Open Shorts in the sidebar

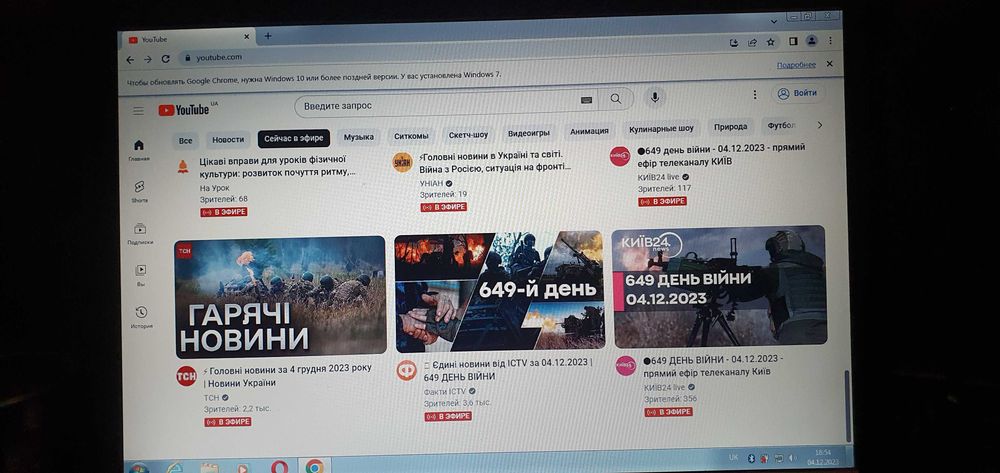coord(140,191)
